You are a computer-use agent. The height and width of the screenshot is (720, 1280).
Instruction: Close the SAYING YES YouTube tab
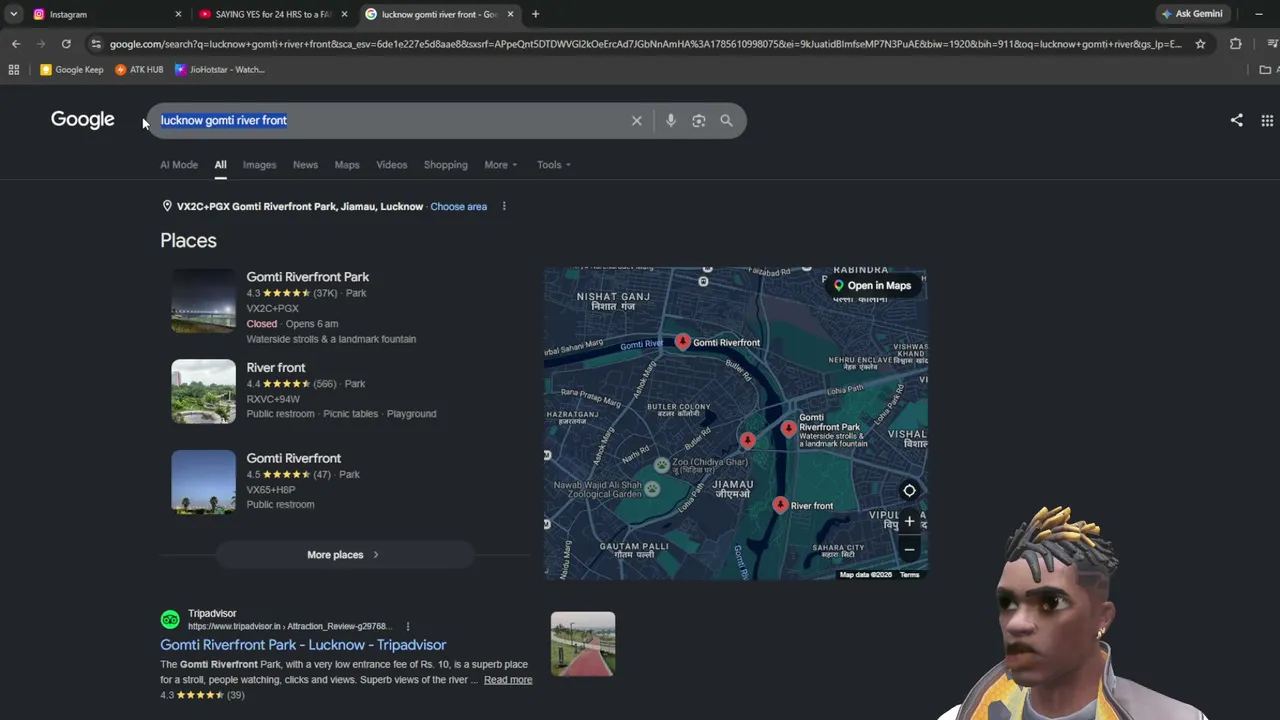(344, 14)
